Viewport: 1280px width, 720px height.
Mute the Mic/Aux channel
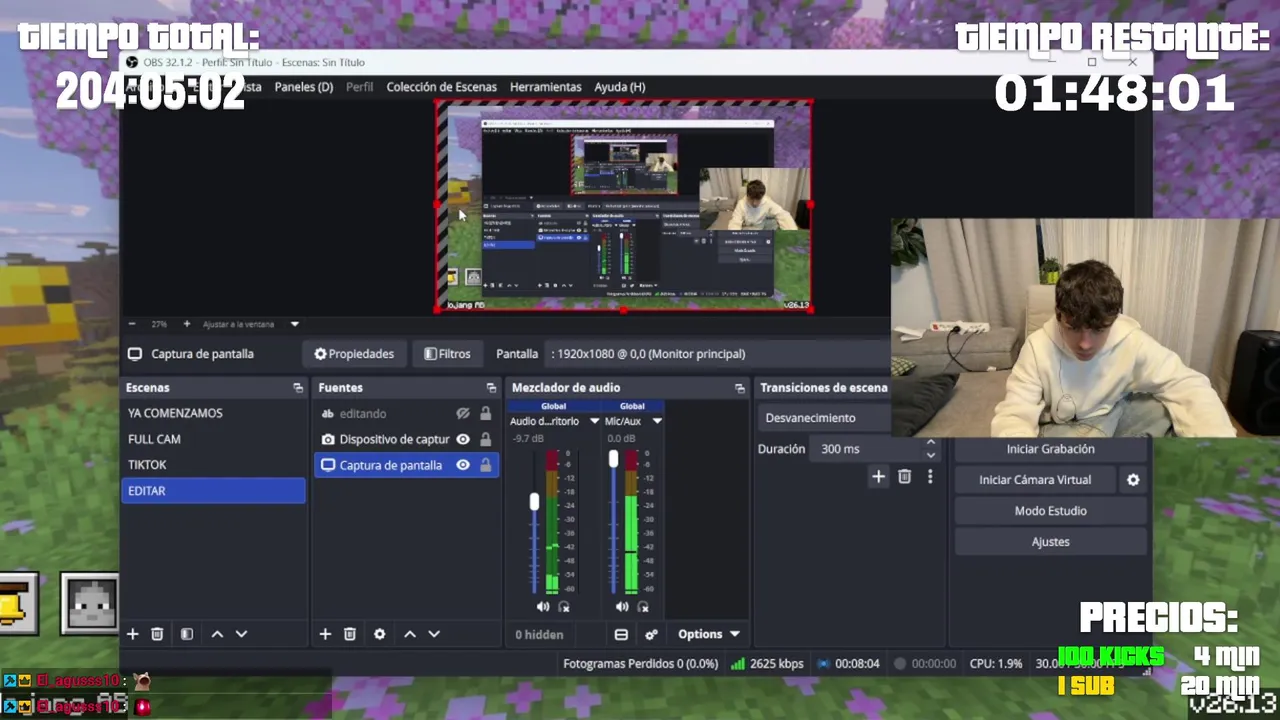(x=622, y=607)
